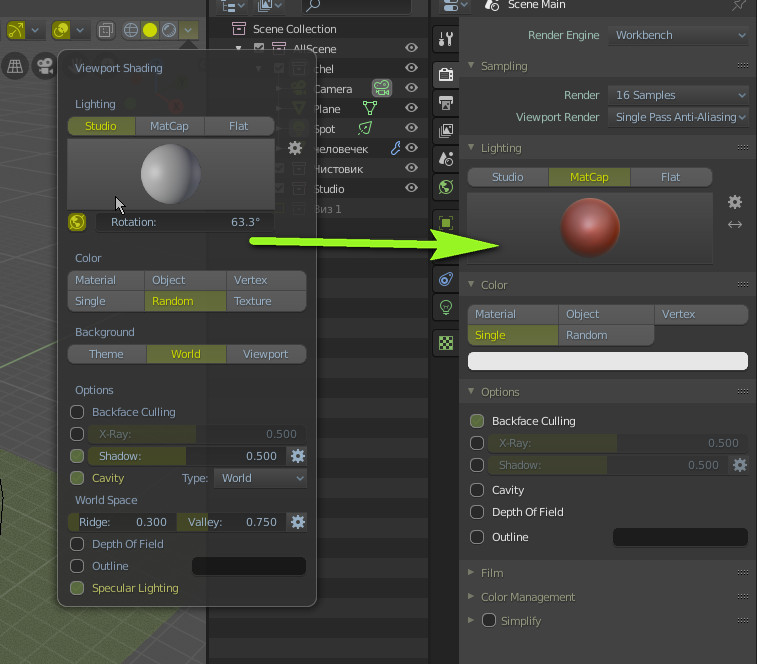Open the View Layer properties tab icon
This screenshot has height=664, width=757.
point(446,131)
